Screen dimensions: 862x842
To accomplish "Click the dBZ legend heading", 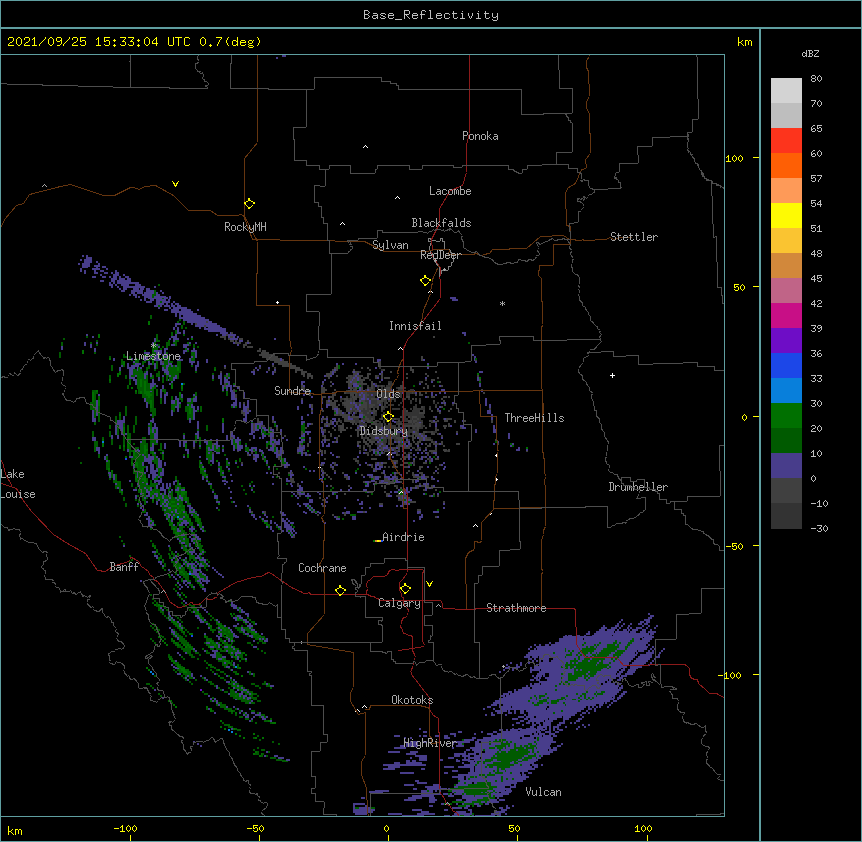I will point(810,53).
